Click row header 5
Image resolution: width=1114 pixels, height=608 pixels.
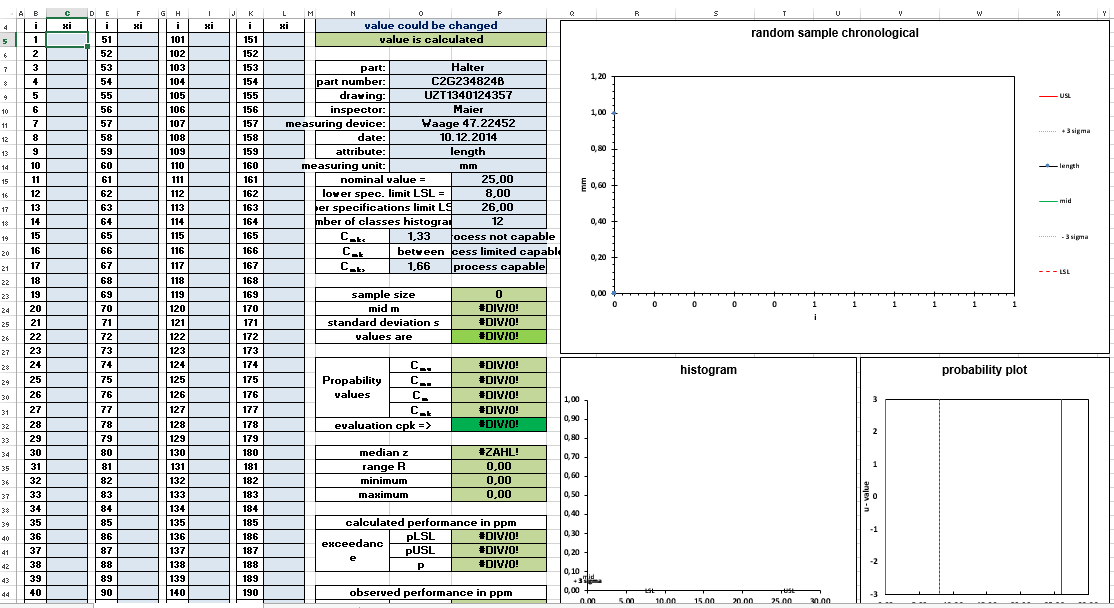tap(6, 40)
